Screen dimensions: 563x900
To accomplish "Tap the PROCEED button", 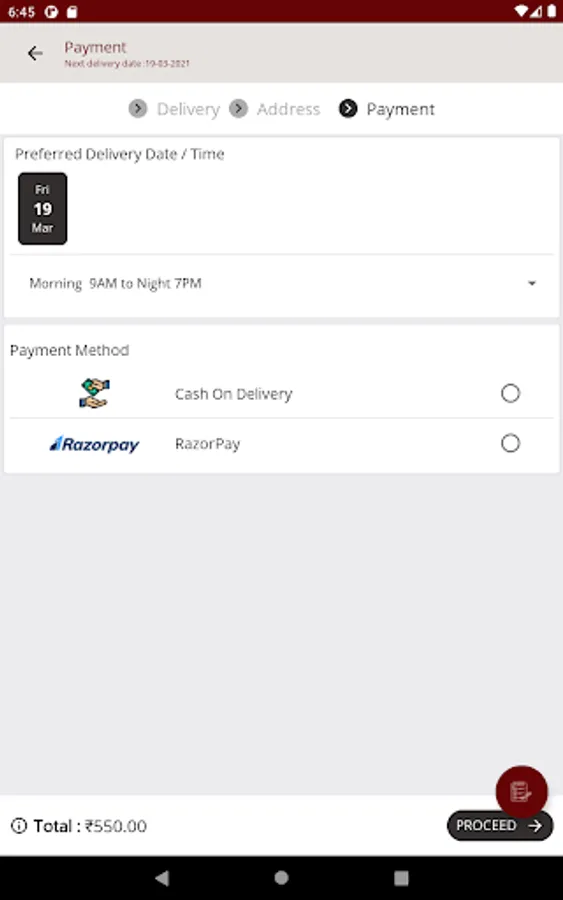I will 500,826.
